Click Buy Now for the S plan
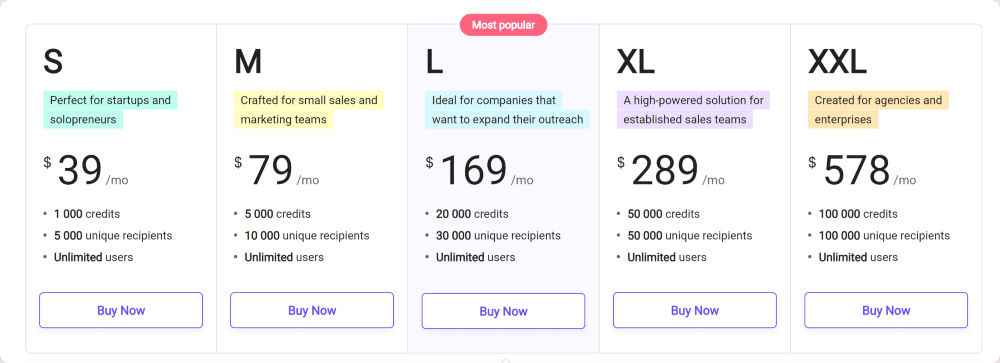Image resolution: width=1000 pixels, height=363 pixels. (121, 310)
